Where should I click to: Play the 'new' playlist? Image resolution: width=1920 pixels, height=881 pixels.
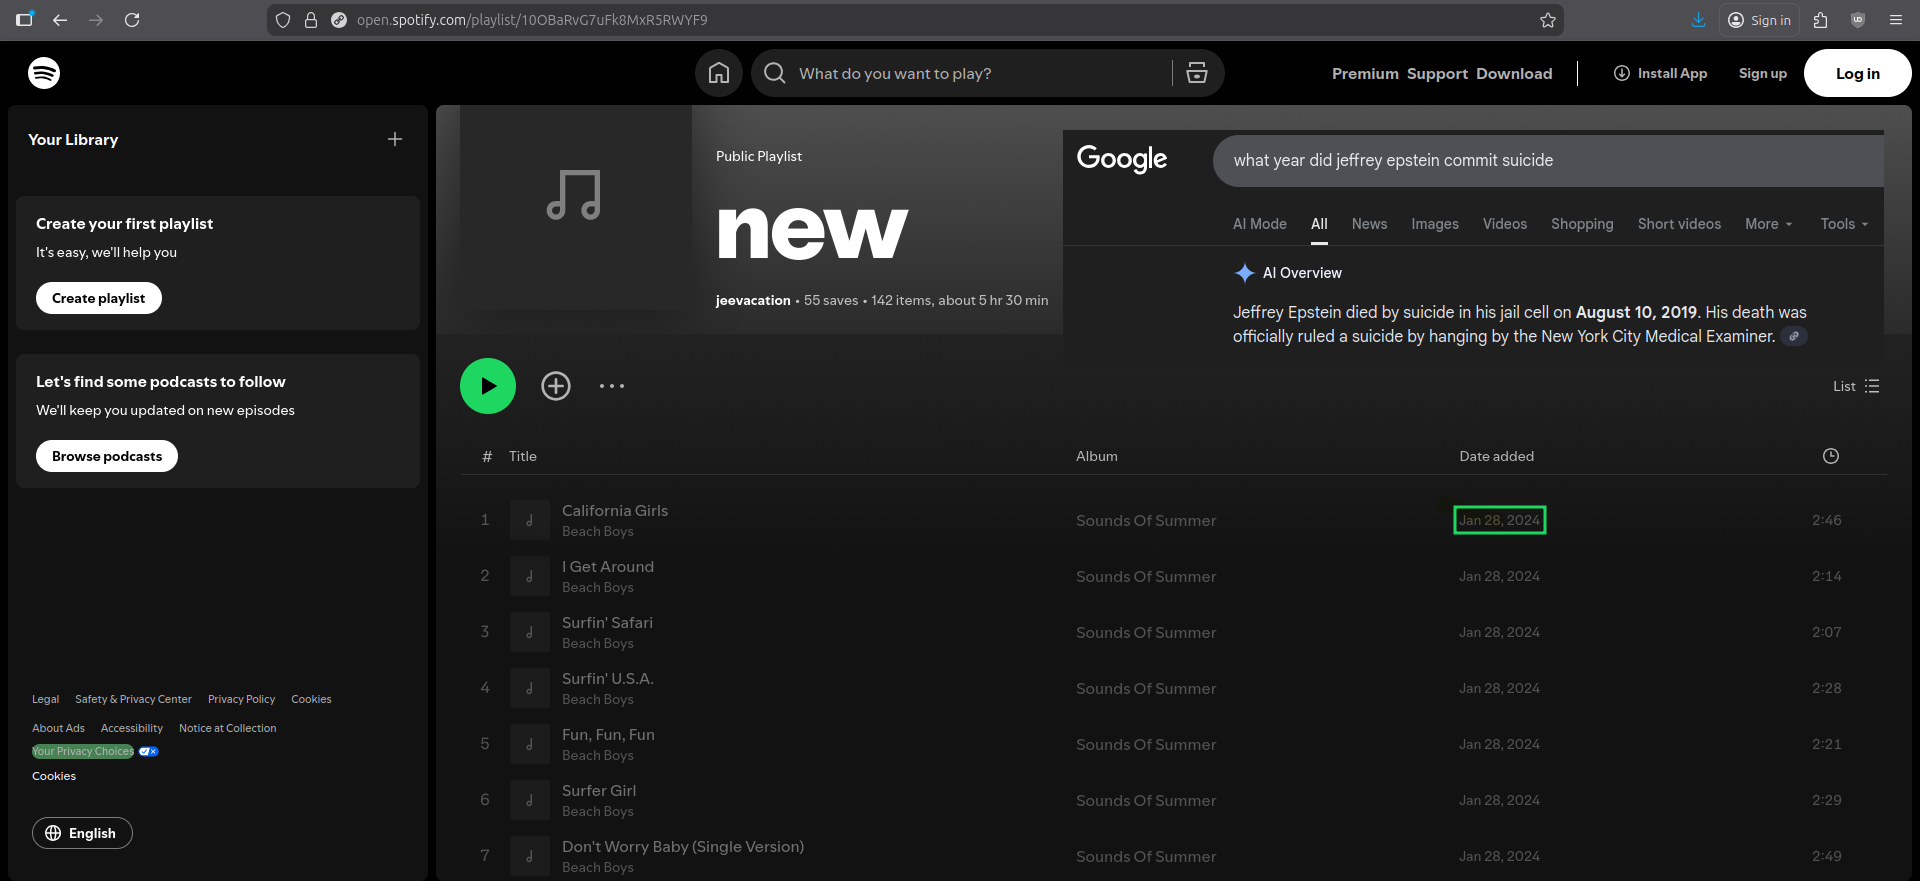[488, 386]
